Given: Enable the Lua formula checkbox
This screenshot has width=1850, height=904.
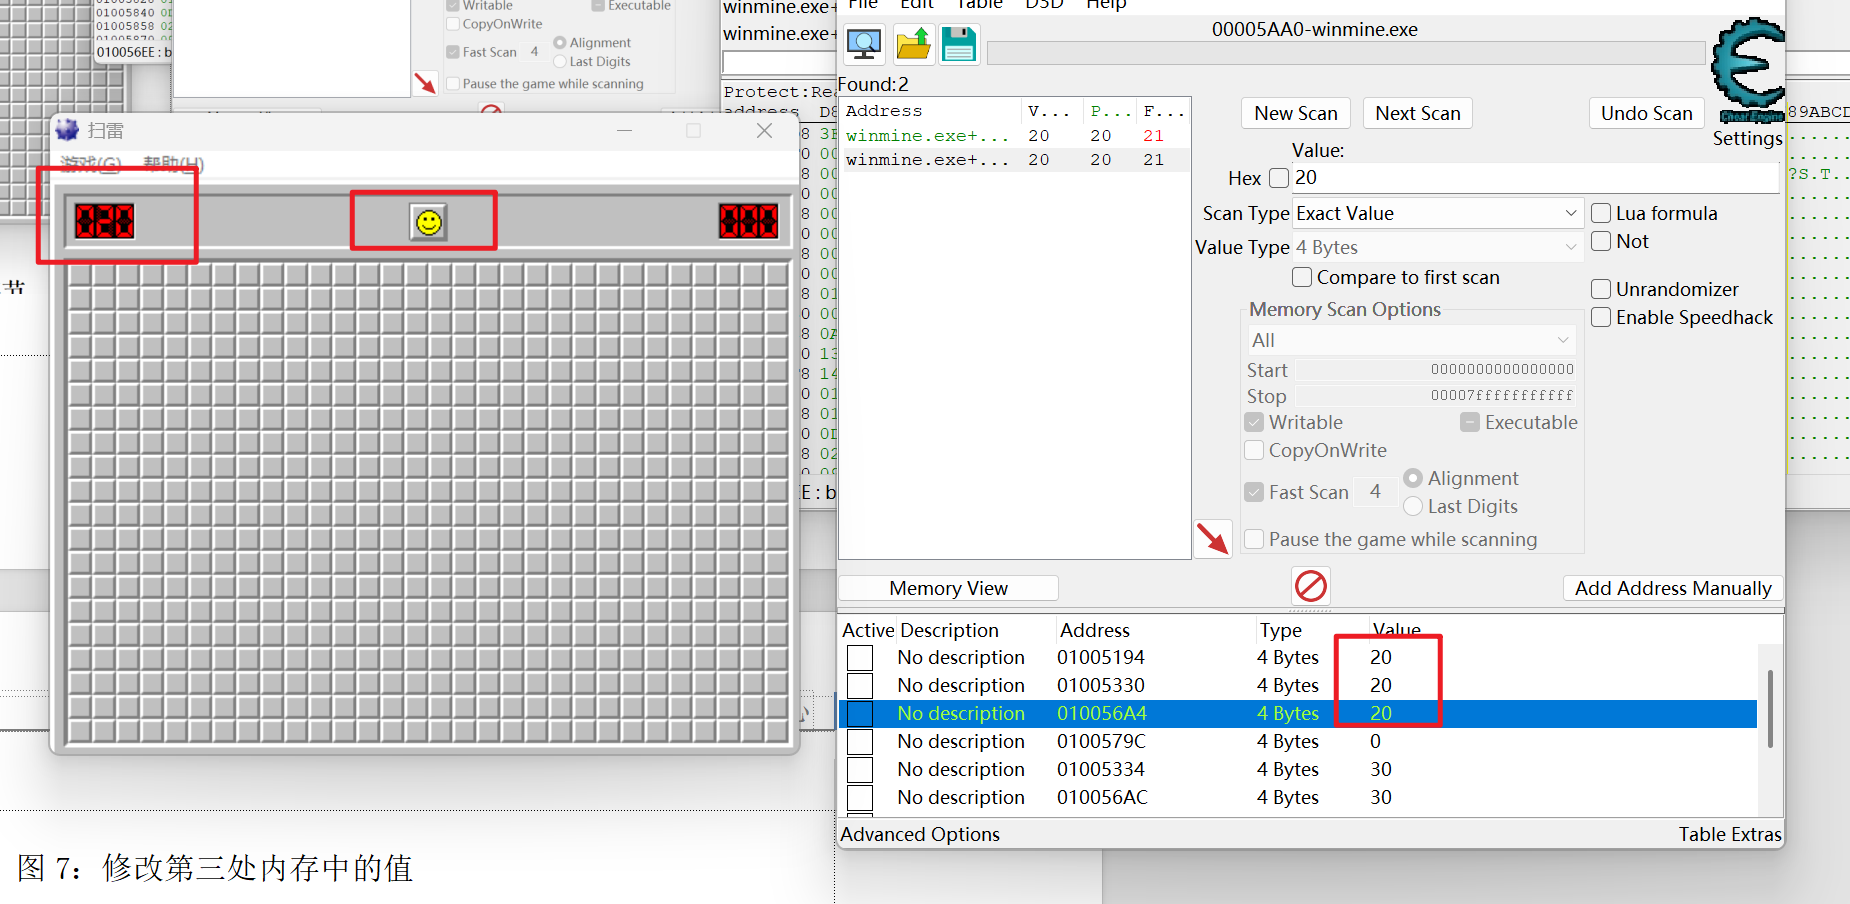Looking at the screenshot, I should click(1601, 213).
